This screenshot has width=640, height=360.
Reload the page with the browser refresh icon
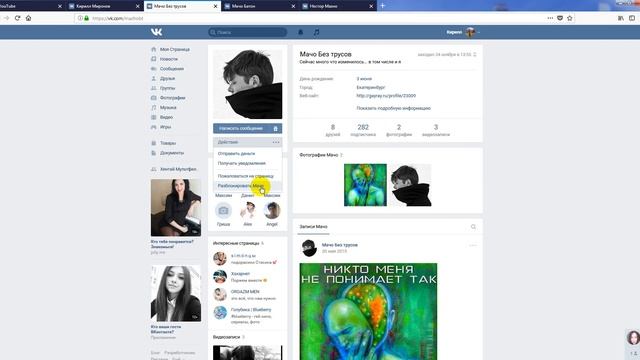17,18
